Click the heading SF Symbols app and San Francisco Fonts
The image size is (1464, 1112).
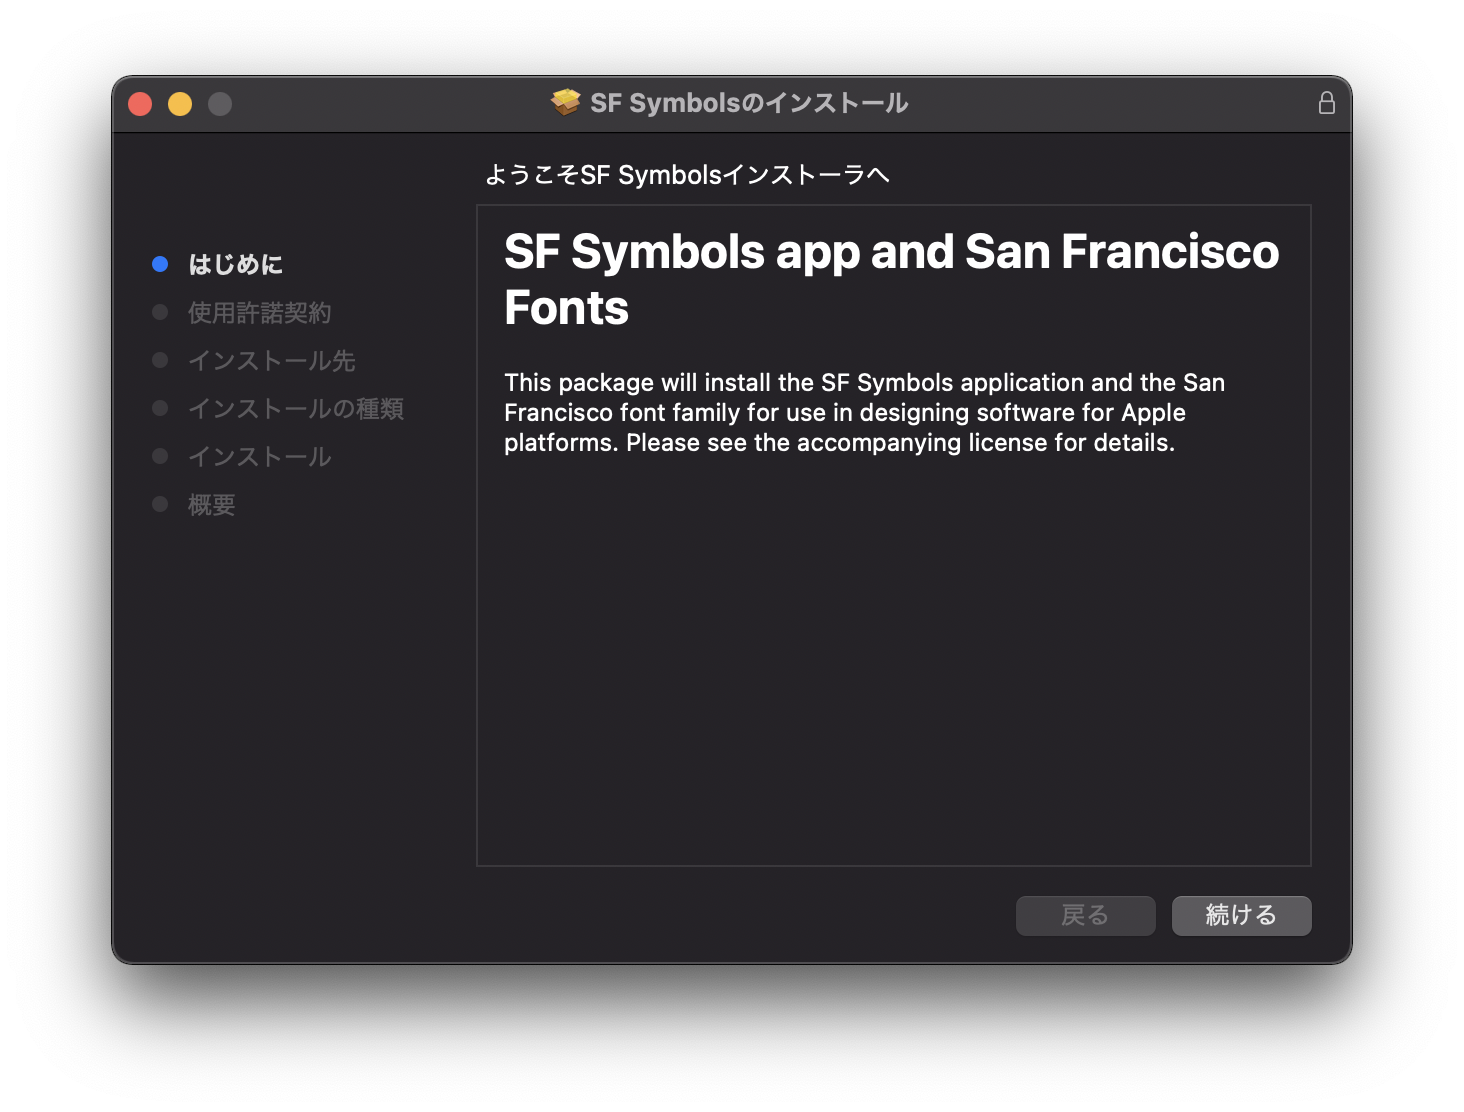pos(891,279)
